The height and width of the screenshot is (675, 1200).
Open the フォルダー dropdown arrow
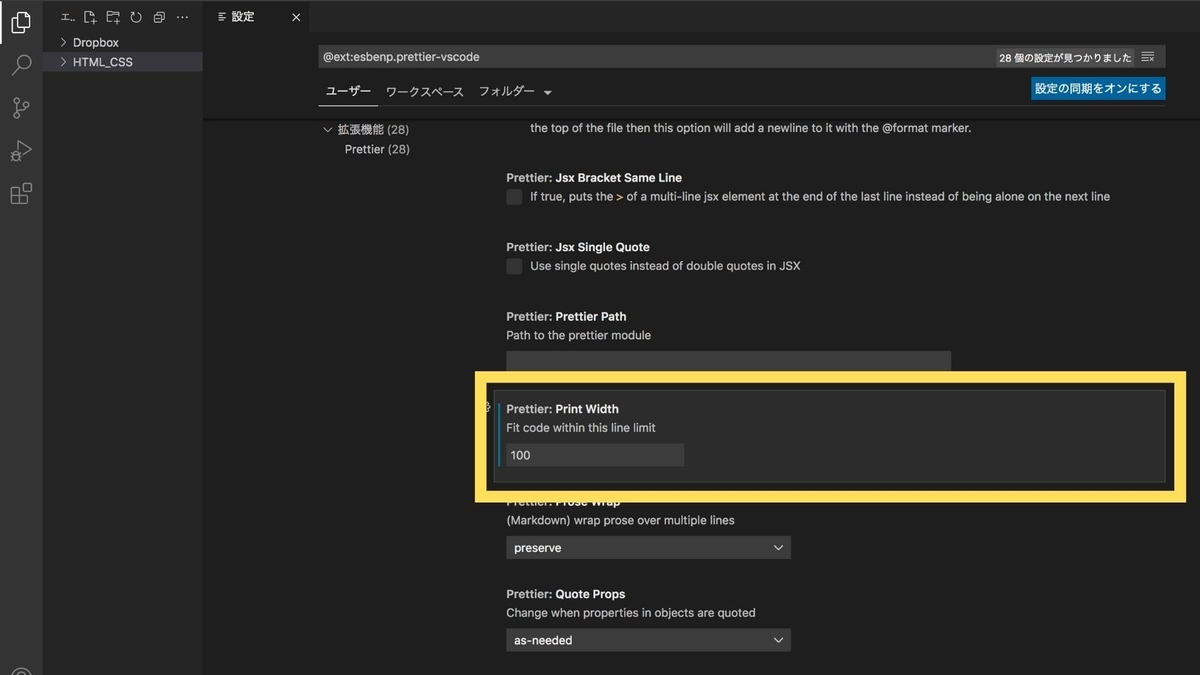point(547,92)
